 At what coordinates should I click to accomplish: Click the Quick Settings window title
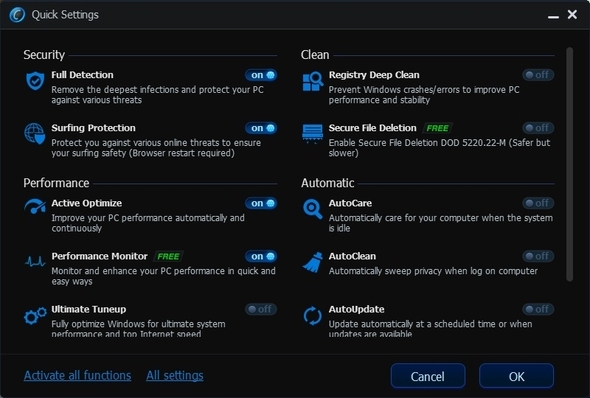click(65, 15)
